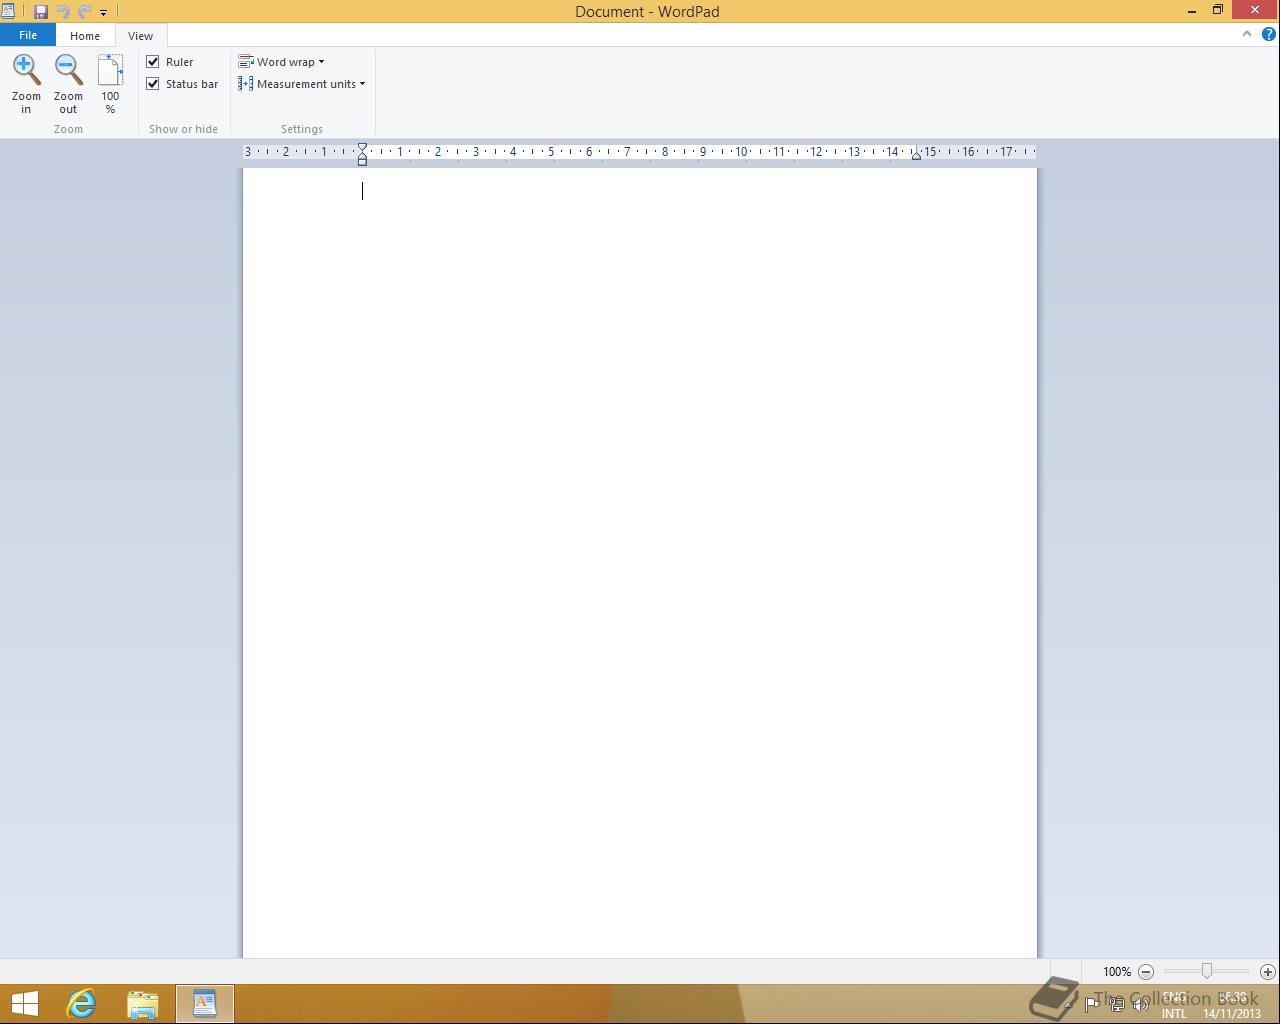Expand the Word wrap dropdown

click(x=281, y=62)
